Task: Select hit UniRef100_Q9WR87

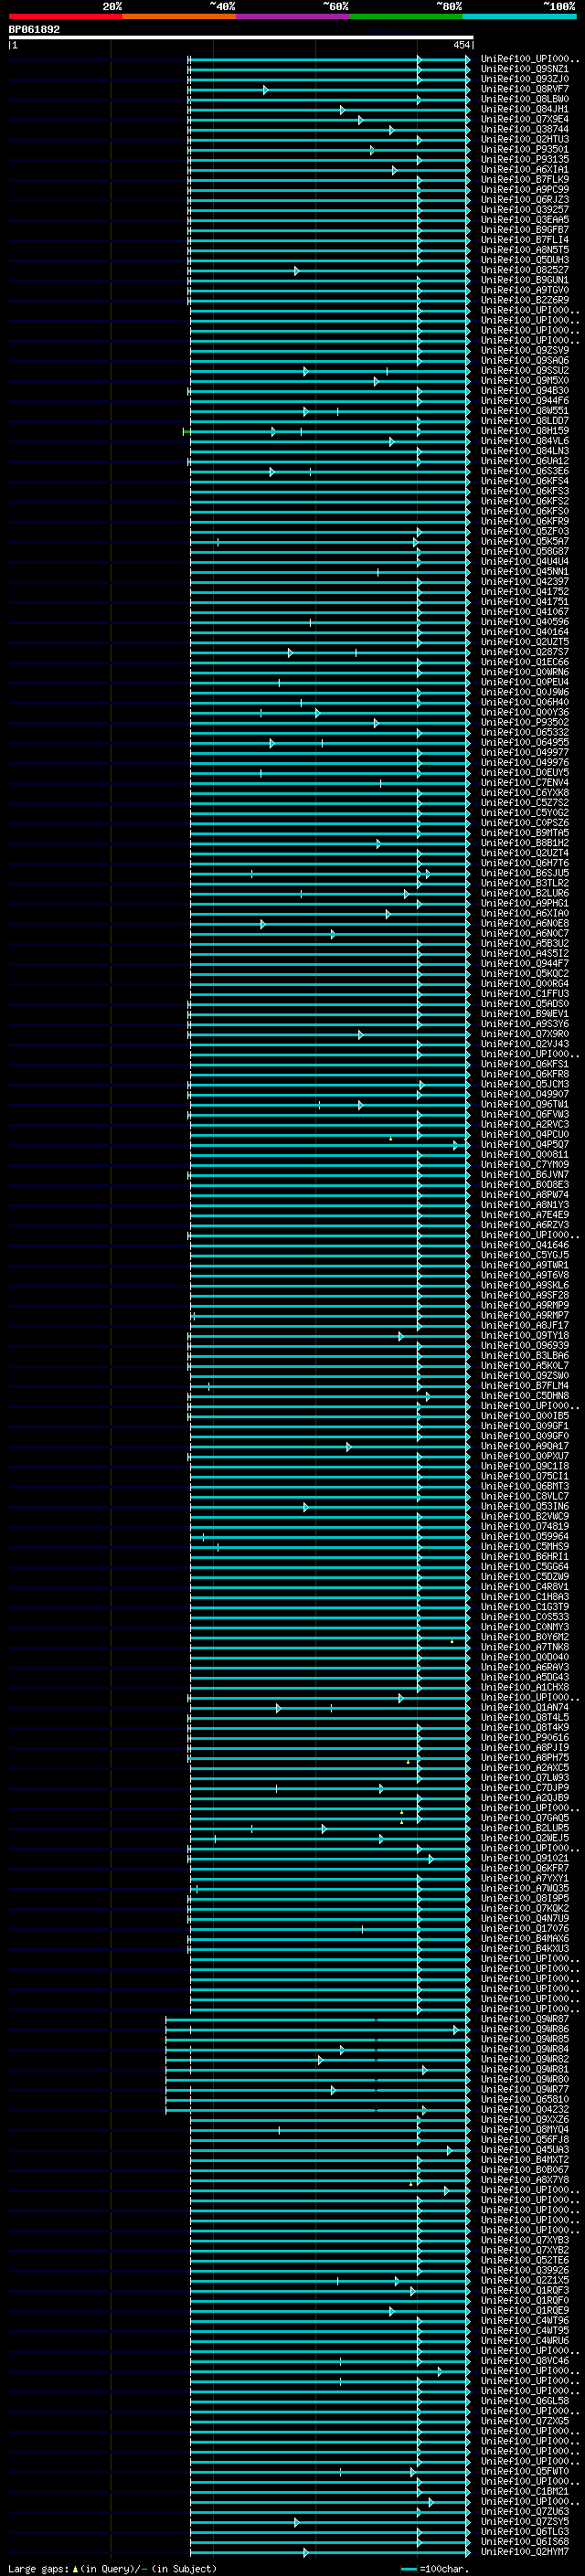Action: click(525, 2019)
